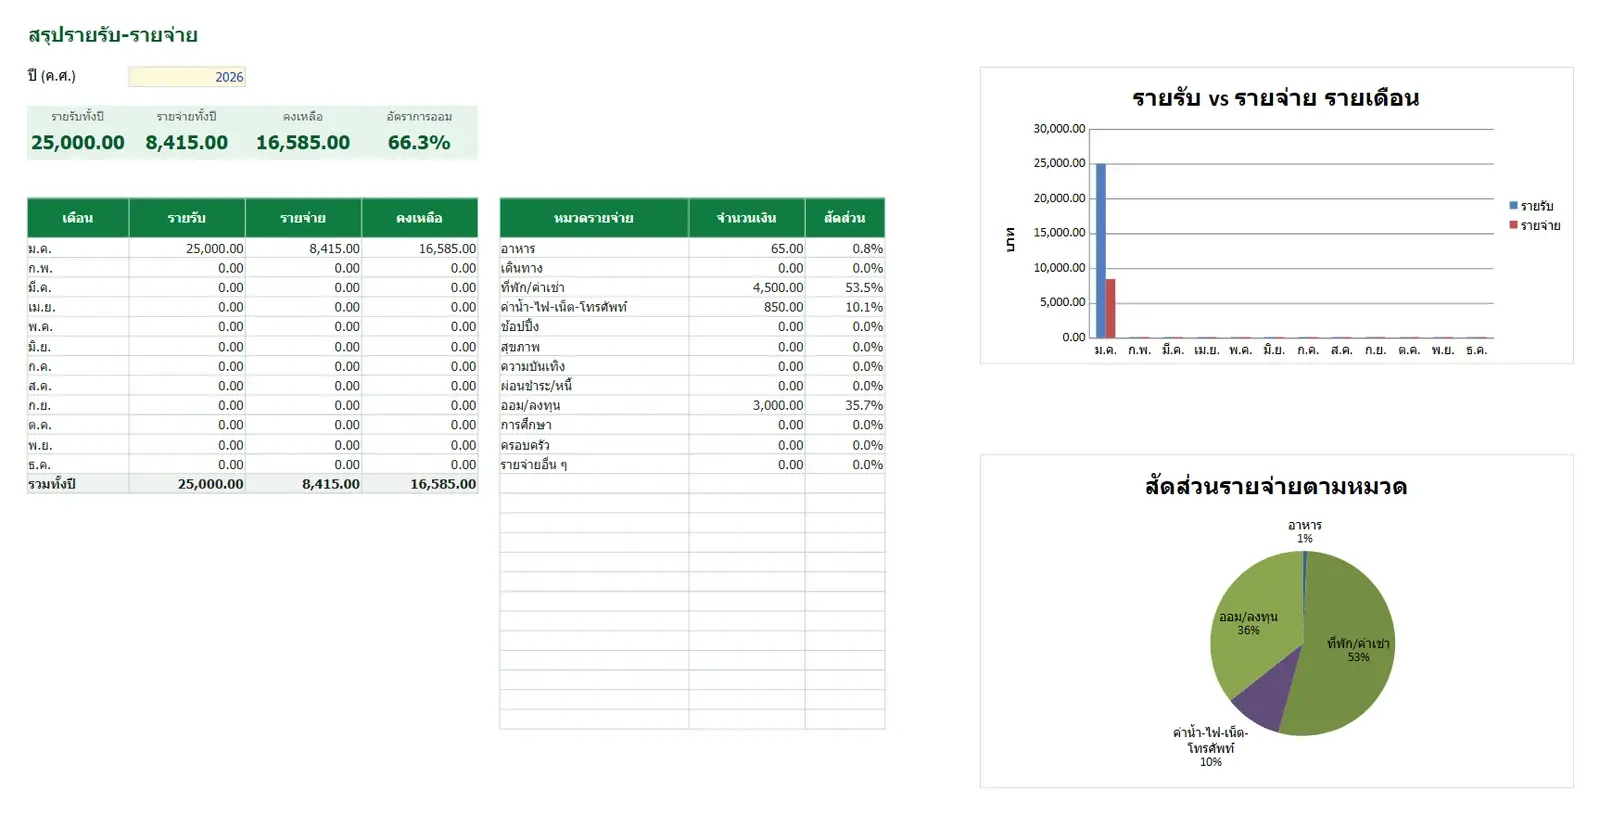Select the 4,500.00 amount for ที่พัก/ค่าเช่า

(747, 288)
